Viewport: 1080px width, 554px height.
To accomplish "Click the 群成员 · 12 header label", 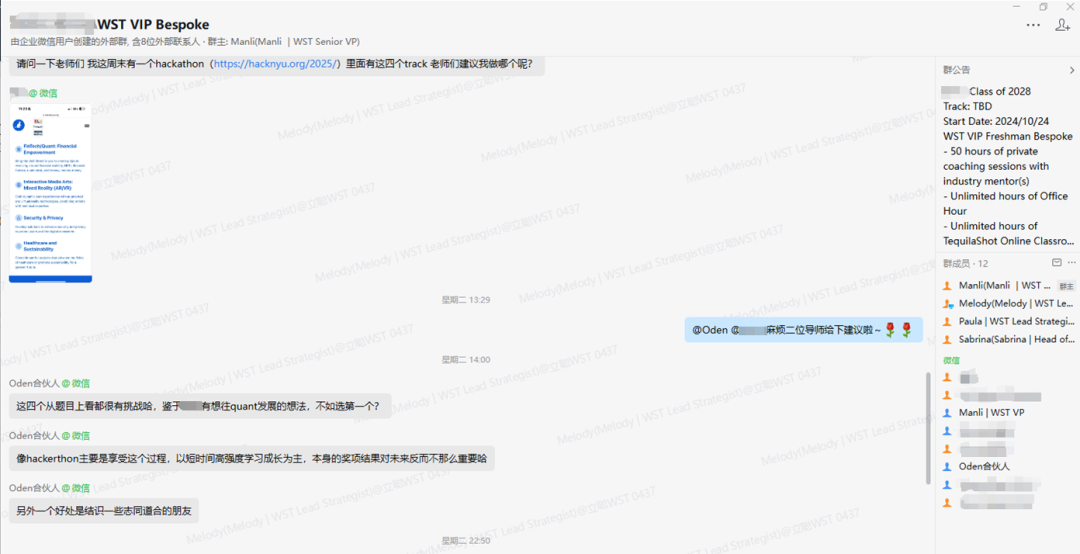I will (966, 263).
